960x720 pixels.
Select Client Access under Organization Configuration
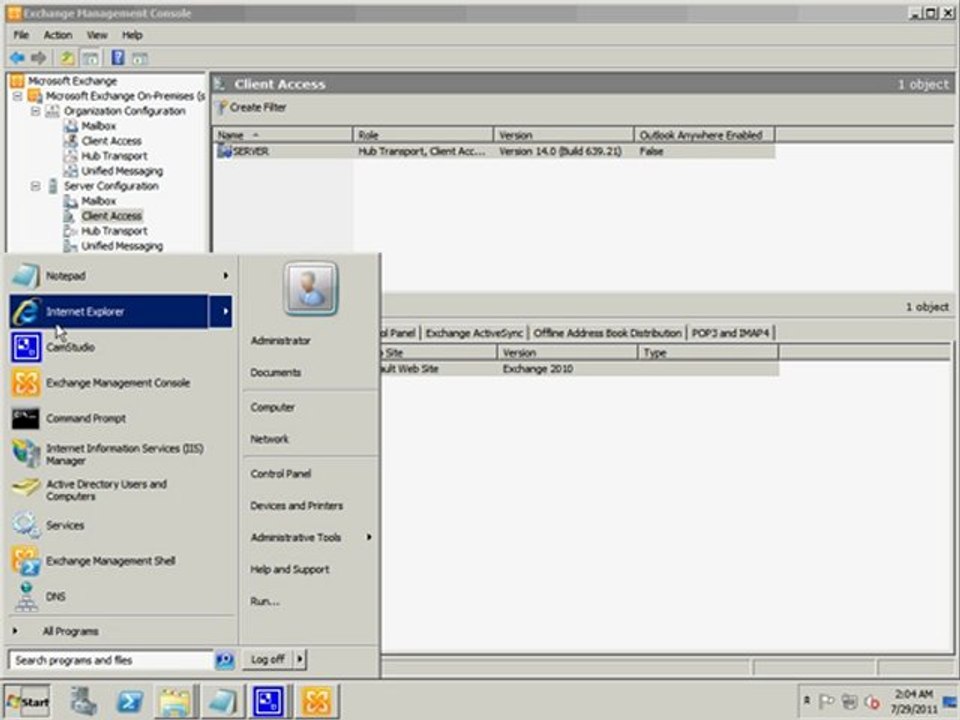tap(111, 141)
